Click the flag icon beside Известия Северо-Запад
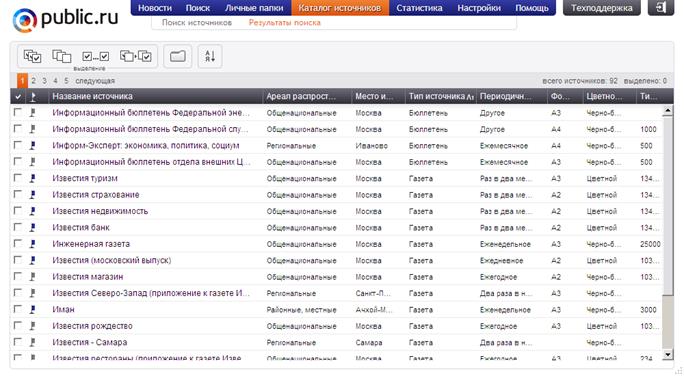Screen dimensions: 684x376 click(33, 293)
